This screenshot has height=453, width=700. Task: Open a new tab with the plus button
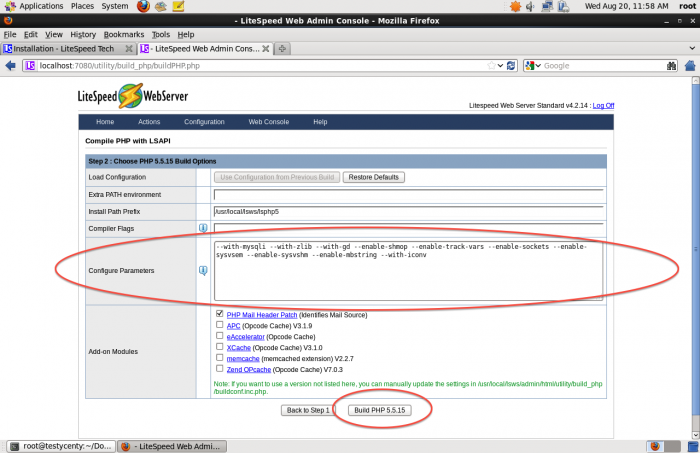[x=282, y=49]
